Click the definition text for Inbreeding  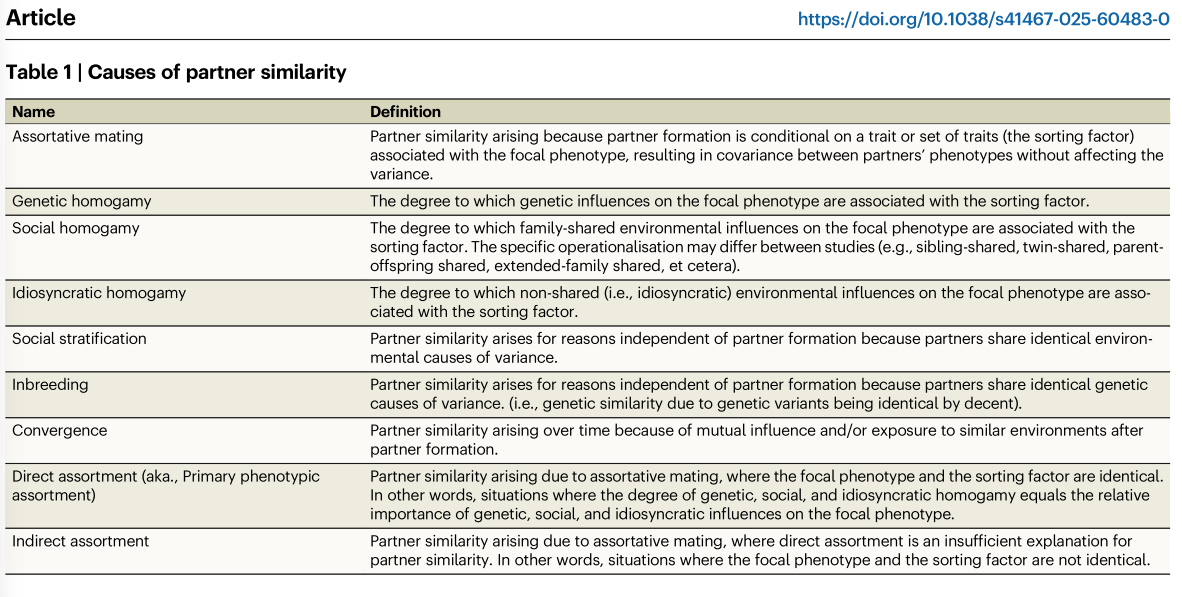pos(758,394)
